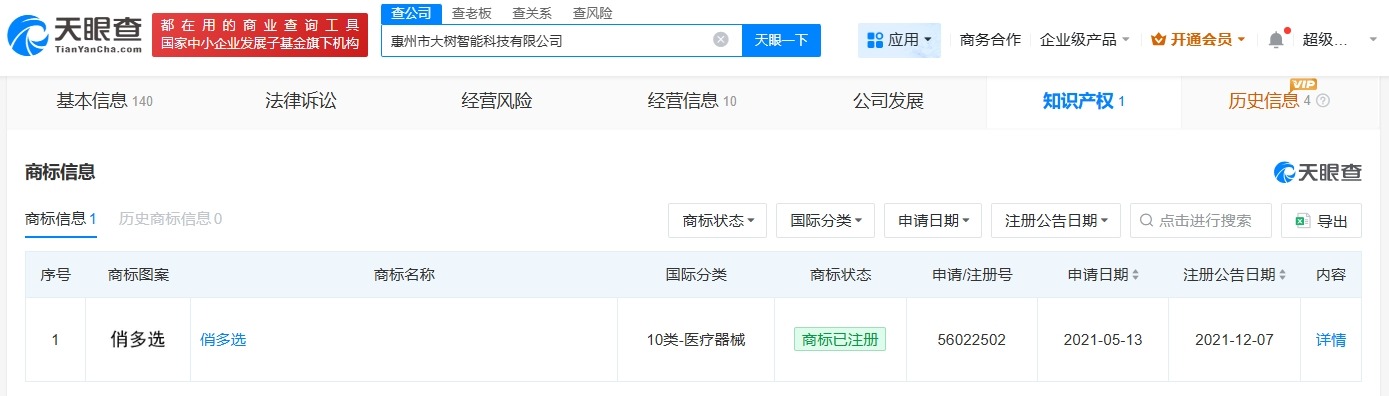Select the 知识产权 tab
Viewport: 1389px width, 396px height.
(1084, 101)
